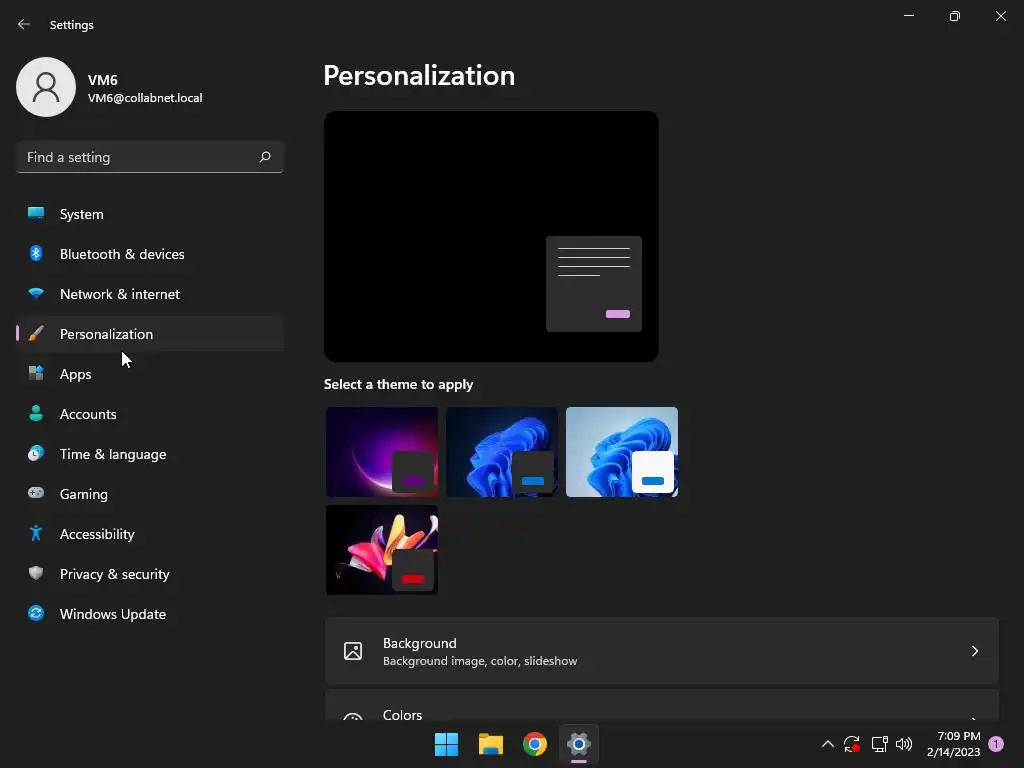Open the Background settings row
1024x768 pixels.
tap(662, 651)
